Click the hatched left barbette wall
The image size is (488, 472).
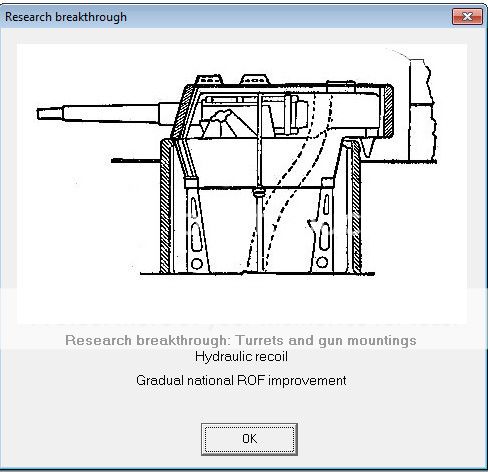166,207
